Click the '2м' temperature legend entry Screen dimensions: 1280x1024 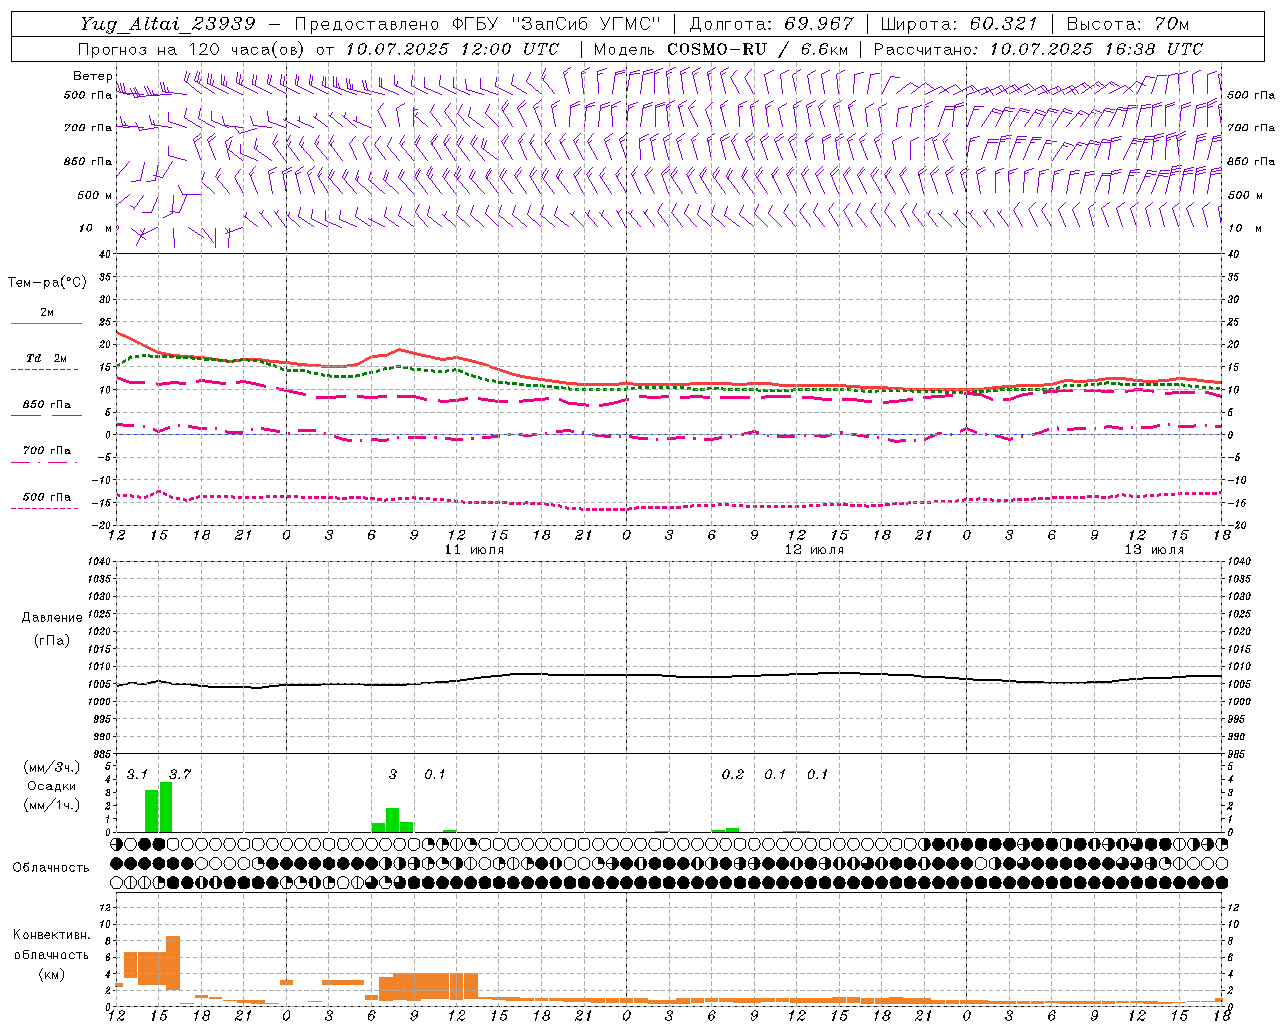point(47,313)
